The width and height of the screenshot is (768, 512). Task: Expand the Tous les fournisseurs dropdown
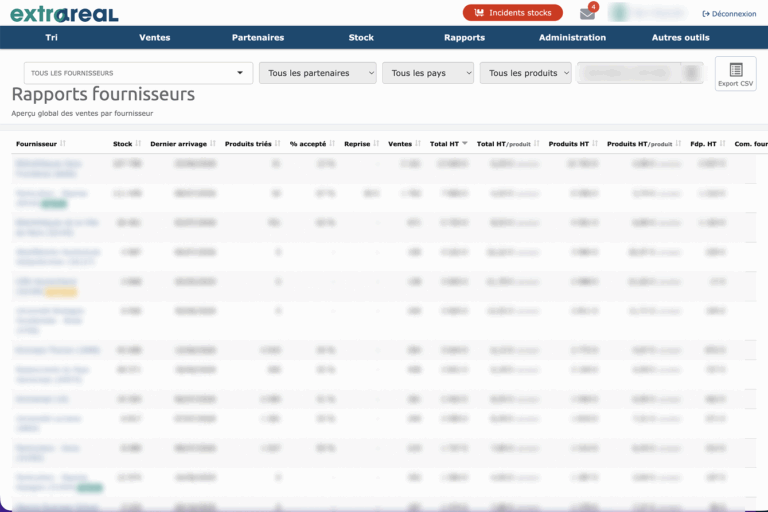tap(138, 73)
